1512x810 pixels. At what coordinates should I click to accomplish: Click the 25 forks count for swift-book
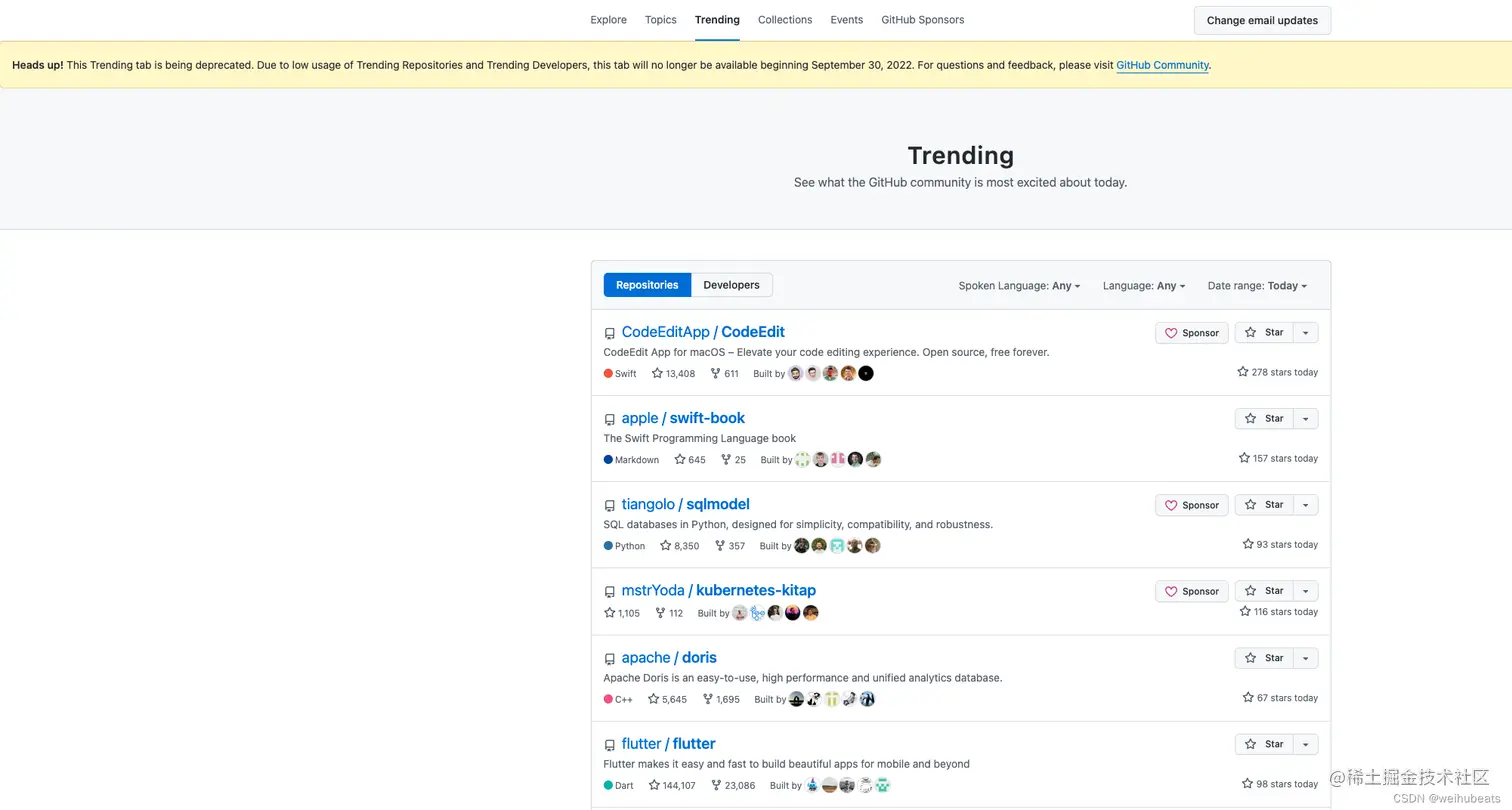[733, 460]
